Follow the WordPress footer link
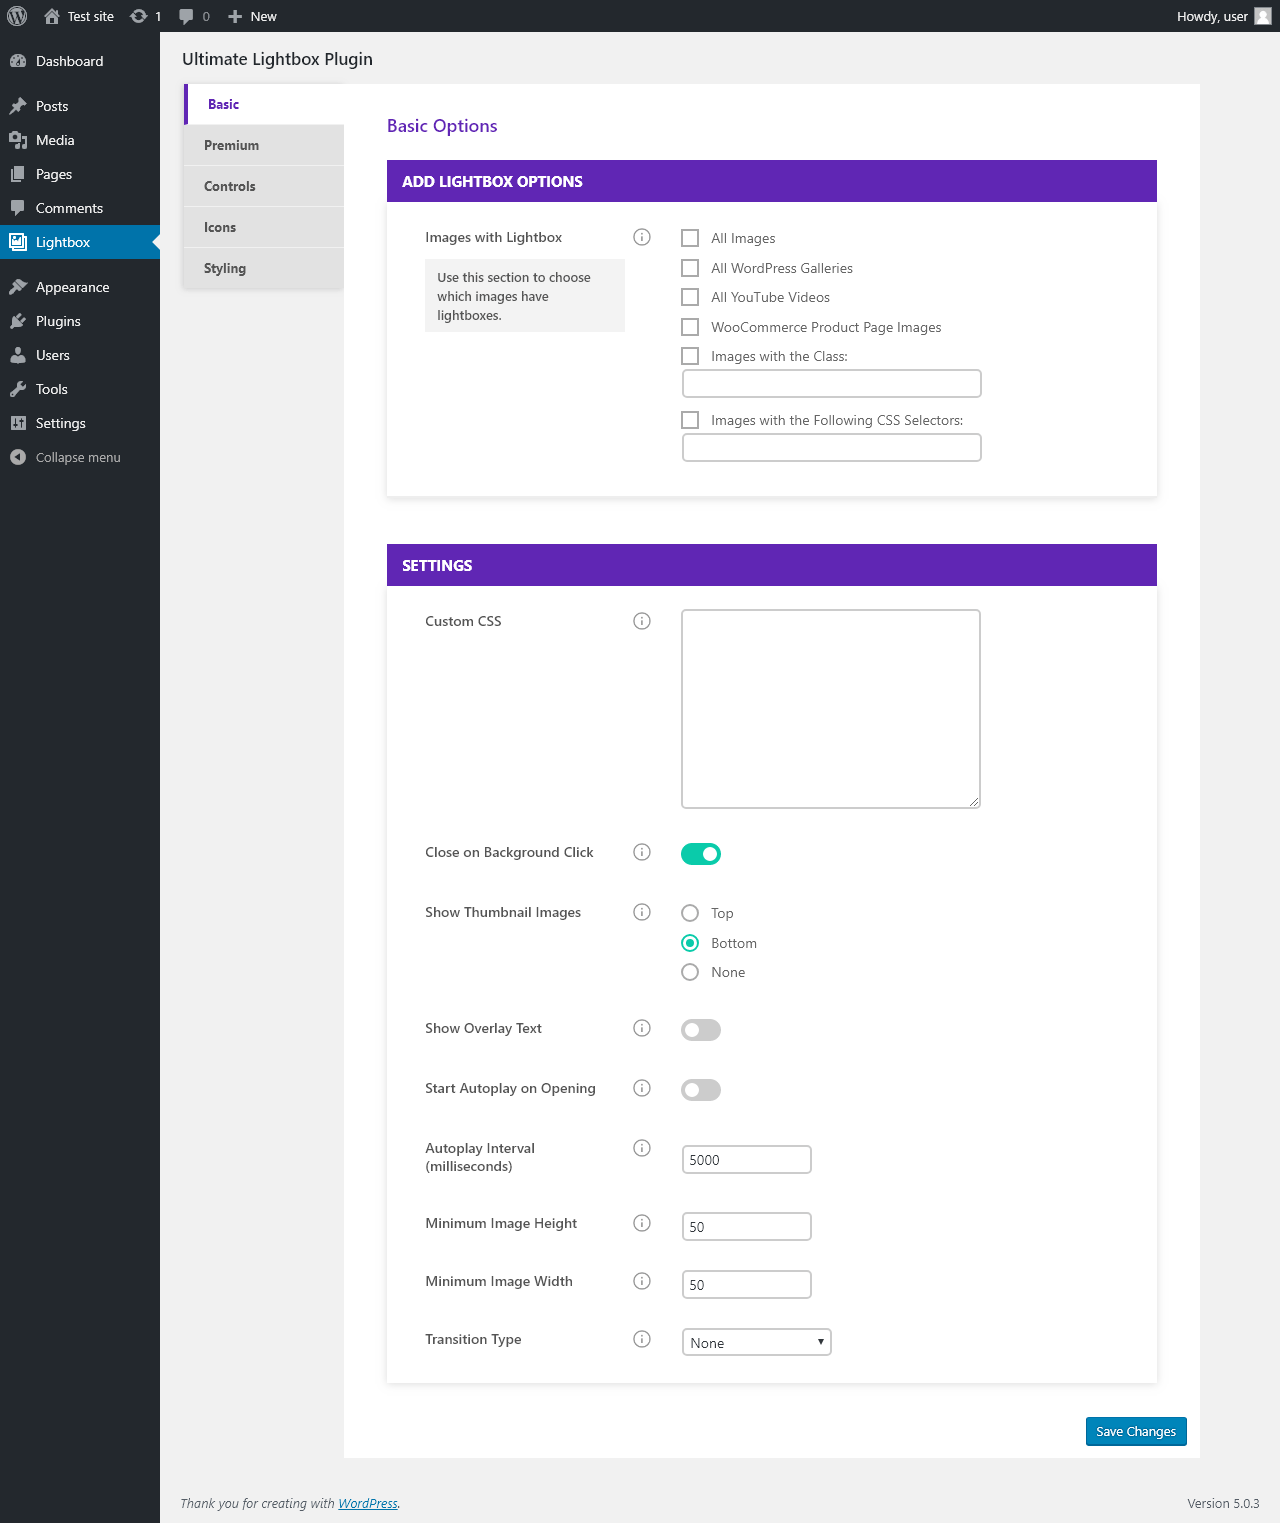The height and width of the screenshot is (1523, 1280). point(368,1503)
